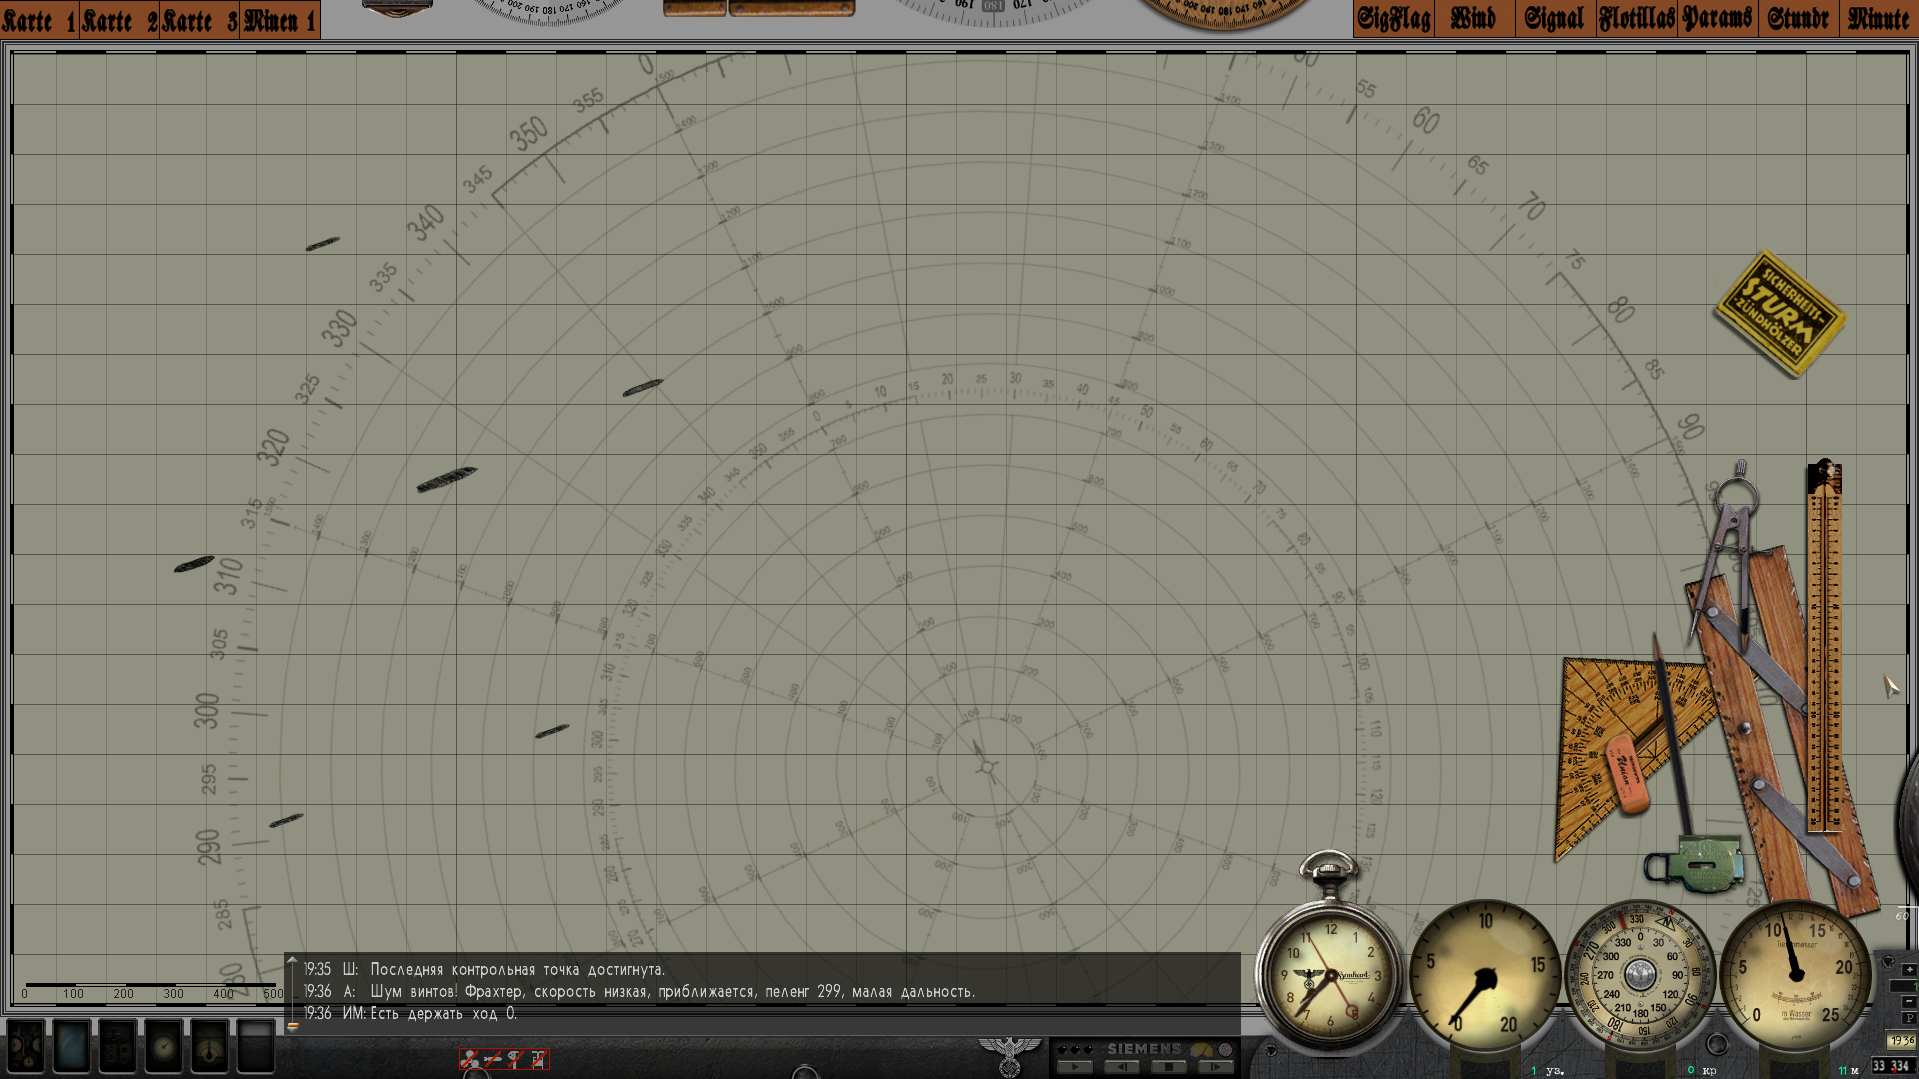1919x1079 pixels.
Task: Click the eagle emblem on bottom bar
Action: 1010,1057
